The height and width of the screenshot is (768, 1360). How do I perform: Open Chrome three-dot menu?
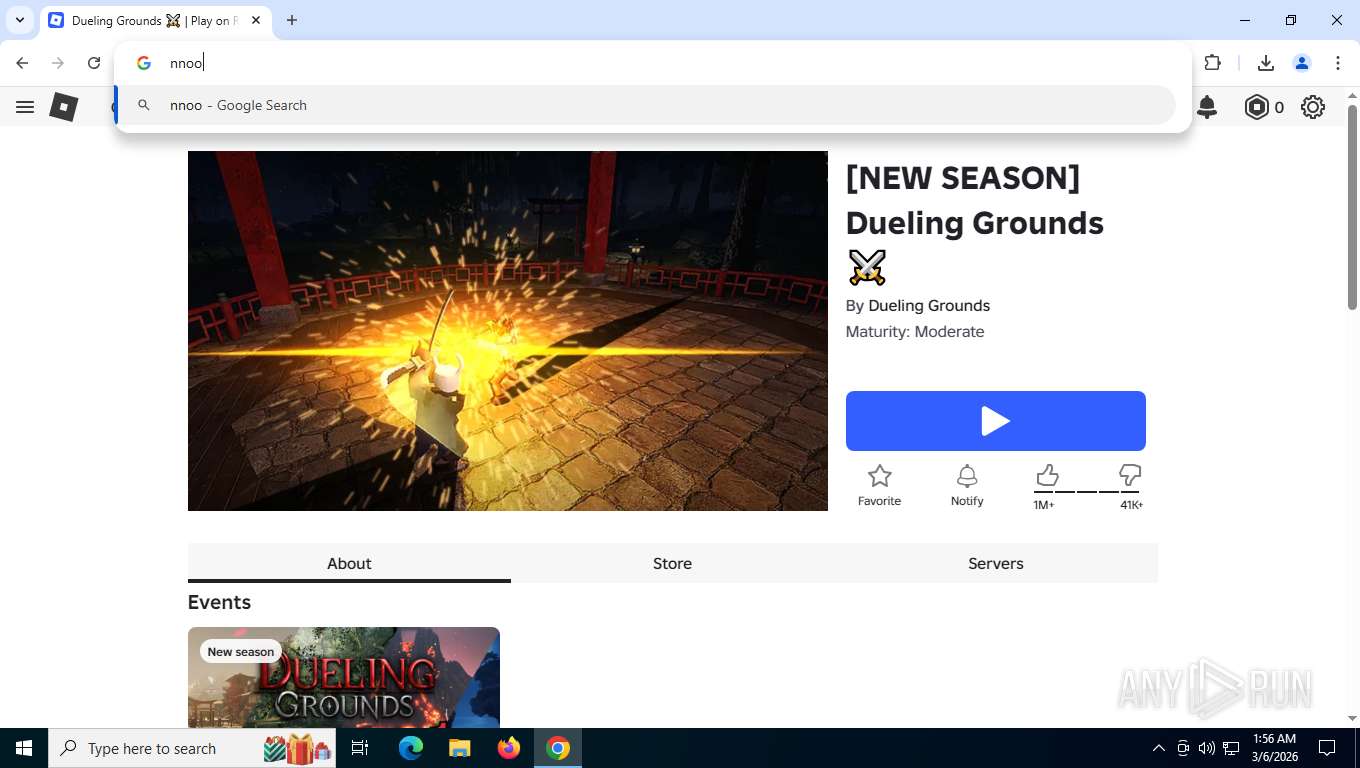coord(1338,63)
